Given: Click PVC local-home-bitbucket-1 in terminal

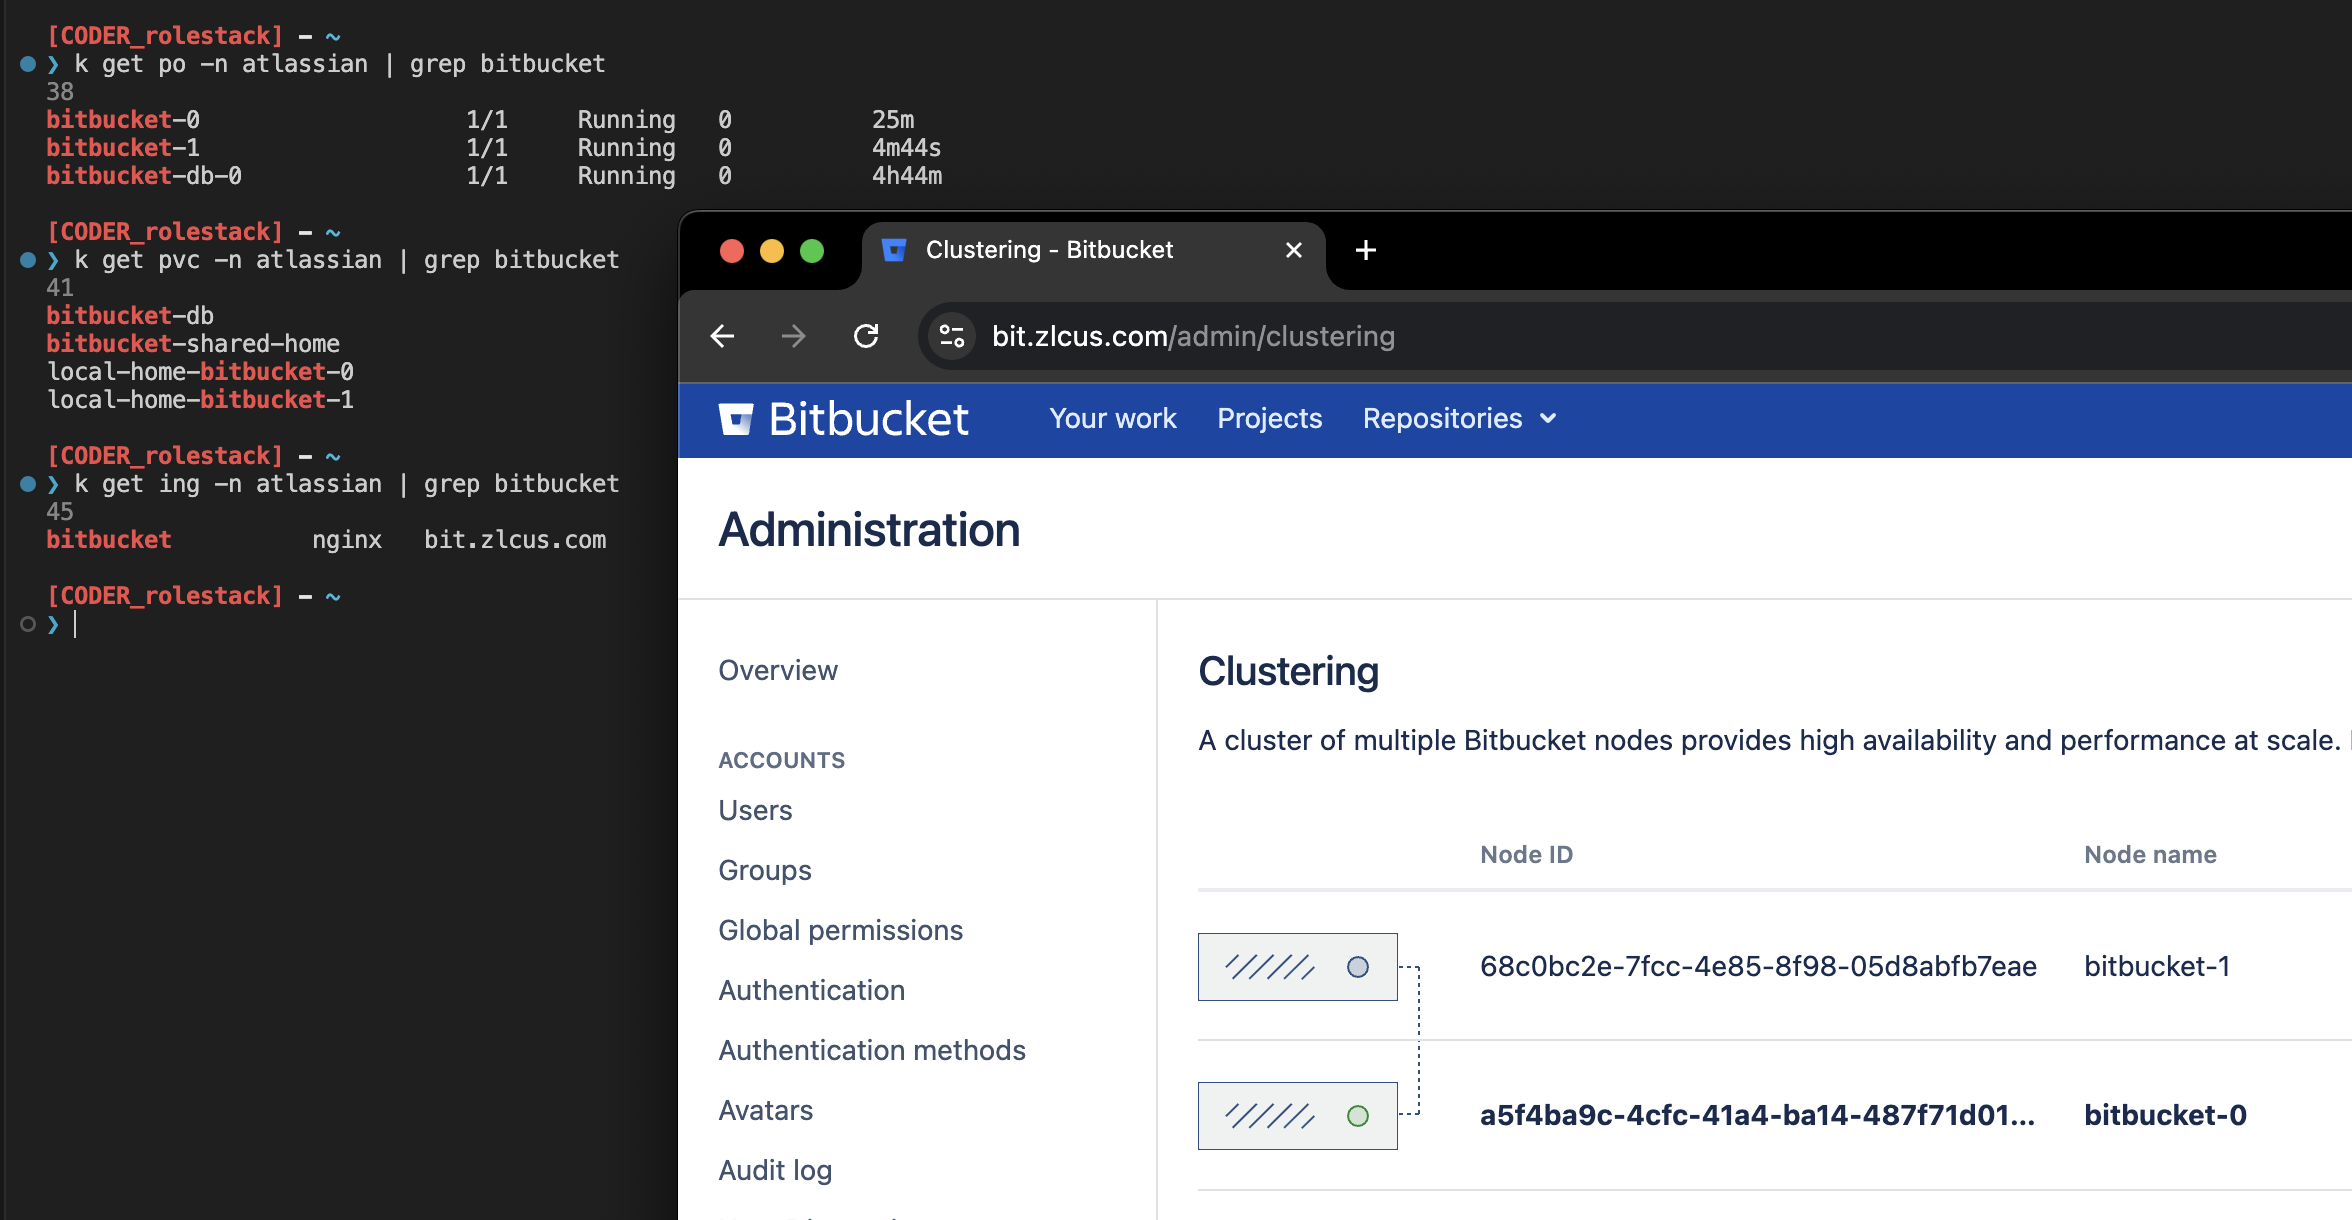Looking at the screenshot, I should (x=200, y=400).
